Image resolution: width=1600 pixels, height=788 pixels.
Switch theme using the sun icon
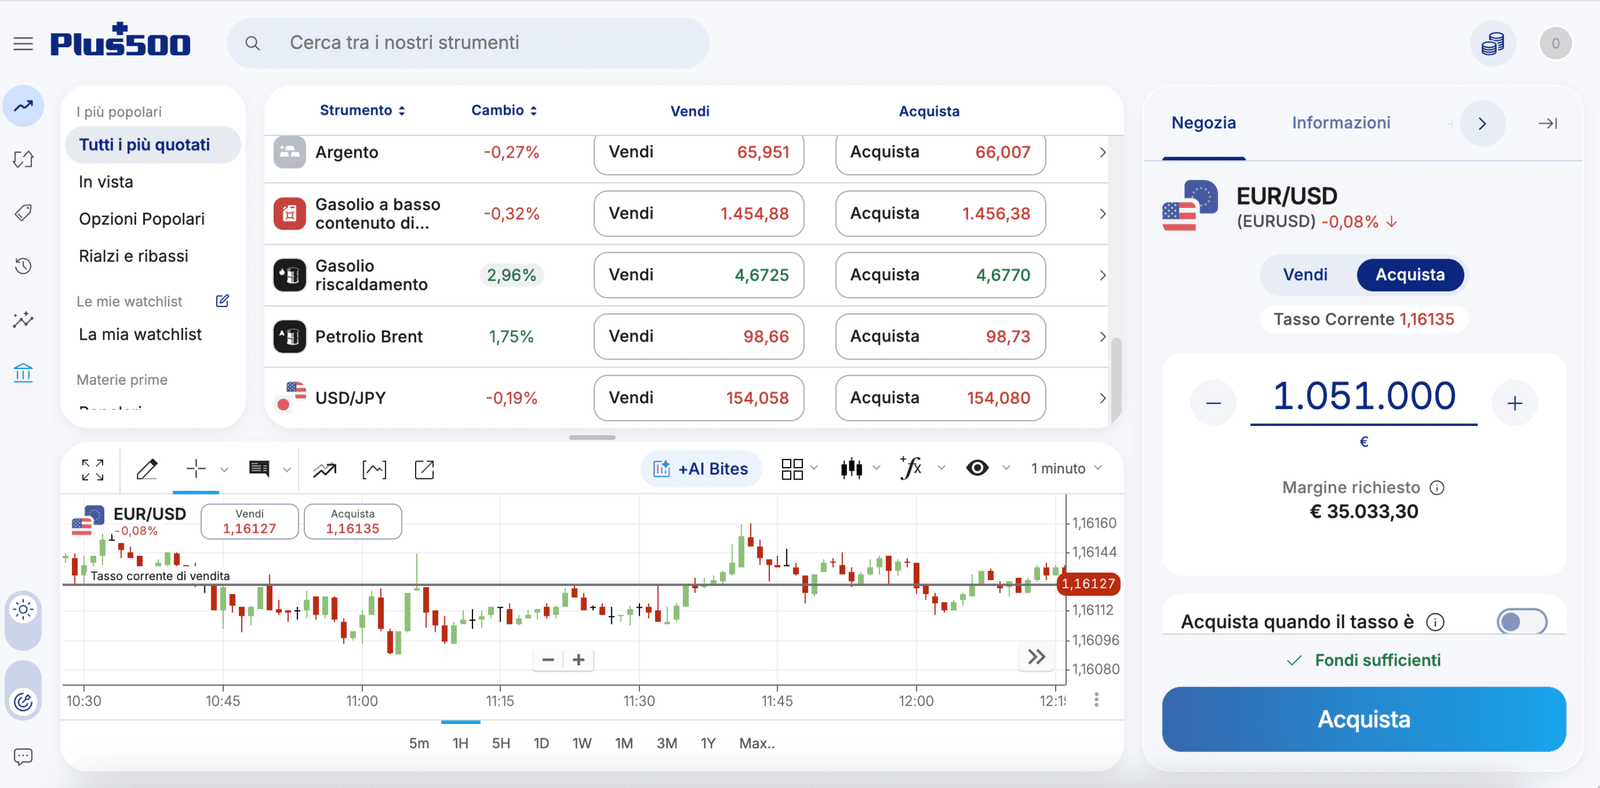[23, 609]
